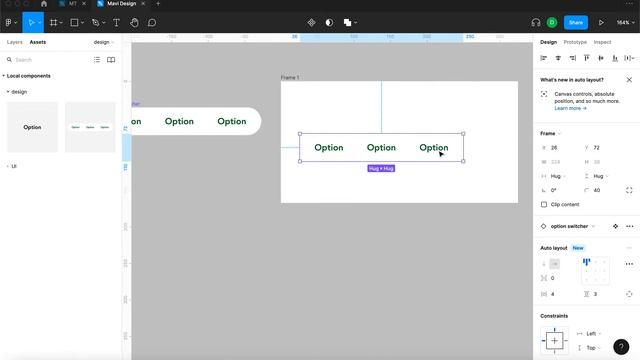Toggle independent corners icon
The width and height of the screenshot is (640, 360).
(x=629, y=190)
